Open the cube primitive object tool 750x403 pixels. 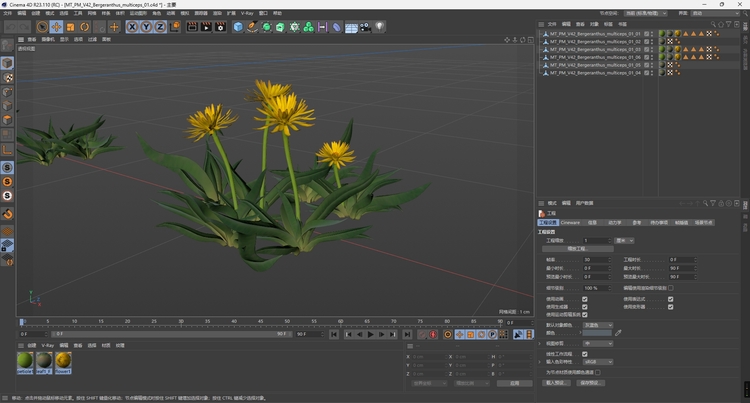[238, 27]
